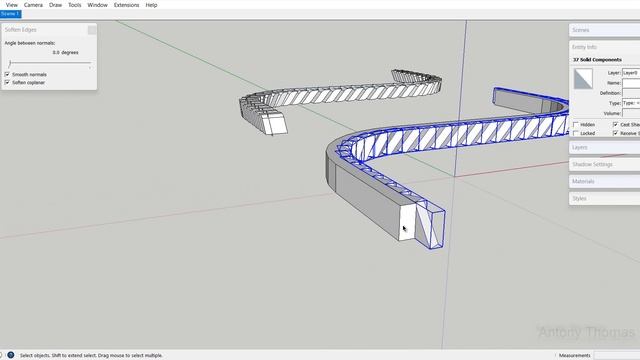Close the Soften Edges dialog
640x360 pixels.
92,30
